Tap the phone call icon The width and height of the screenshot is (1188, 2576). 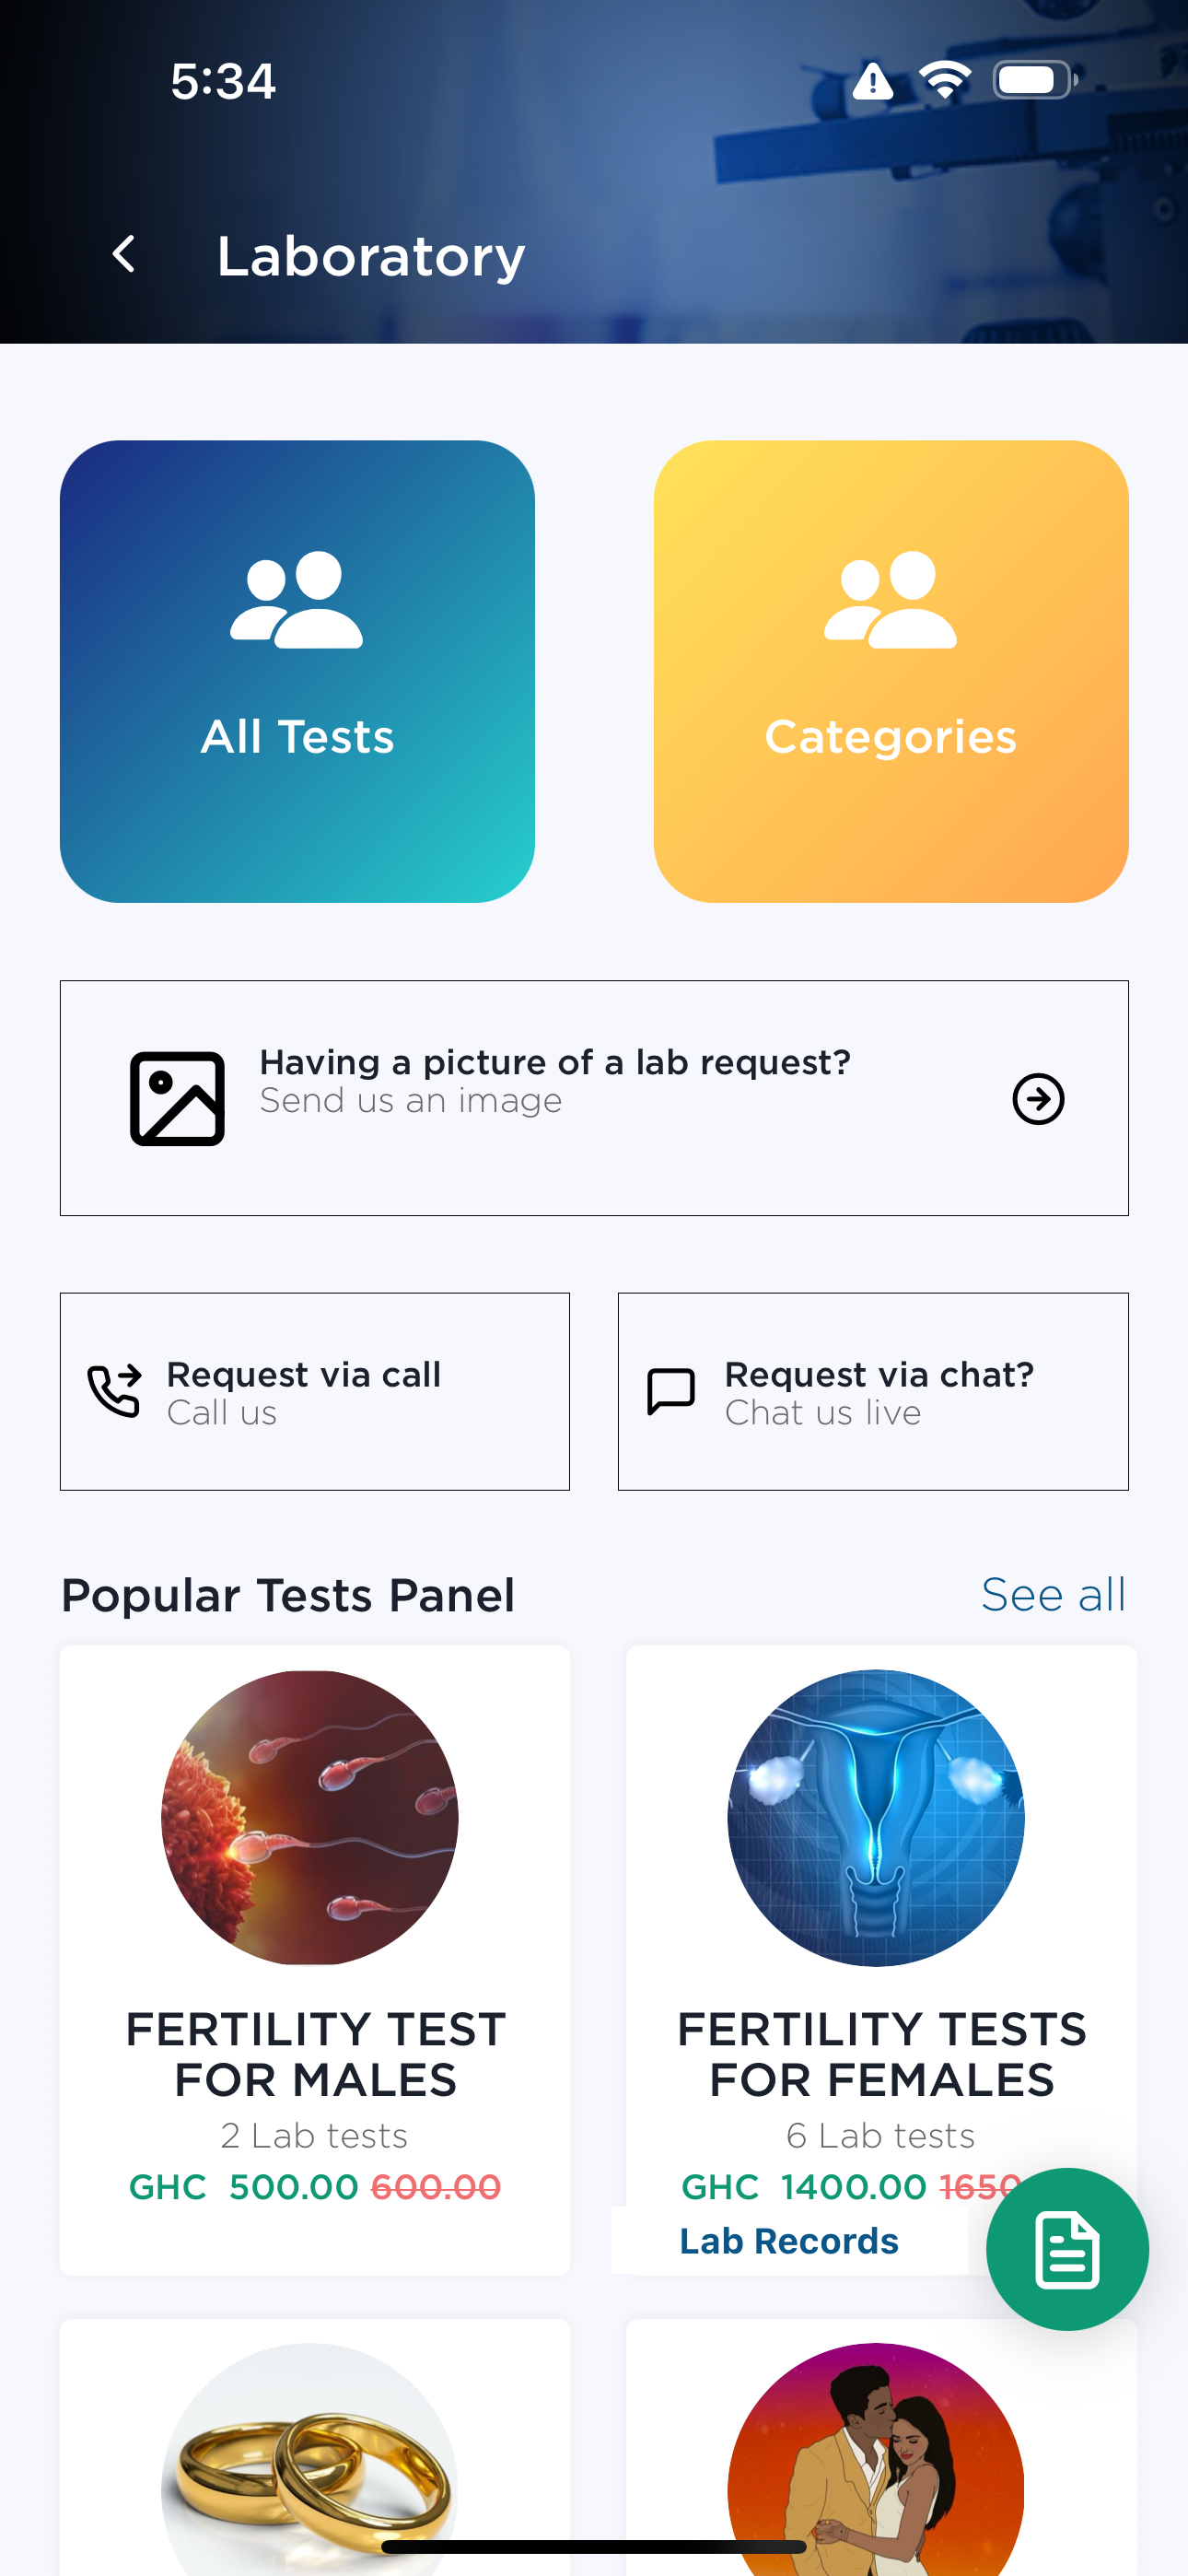tap(114, 1391)
